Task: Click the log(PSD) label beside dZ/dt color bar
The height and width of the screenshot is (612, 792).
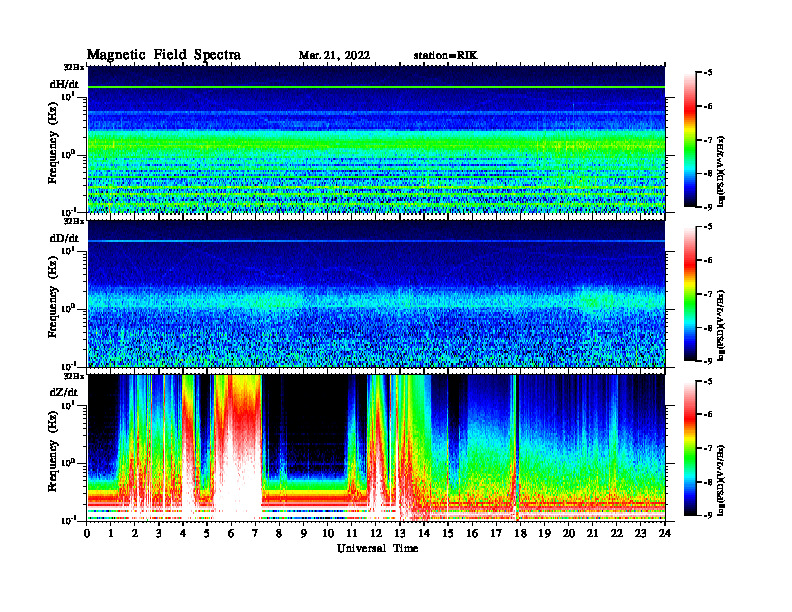Action: pos(721,479)
